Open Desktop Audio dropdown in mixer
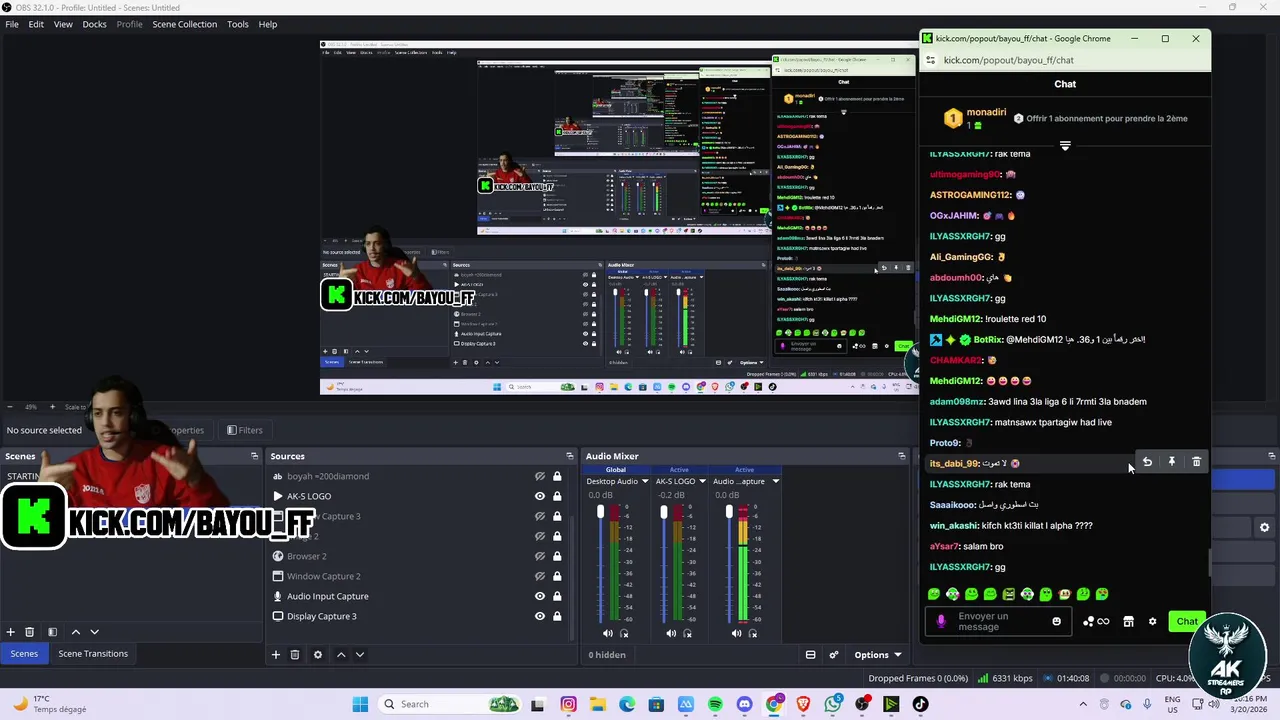 645,481
